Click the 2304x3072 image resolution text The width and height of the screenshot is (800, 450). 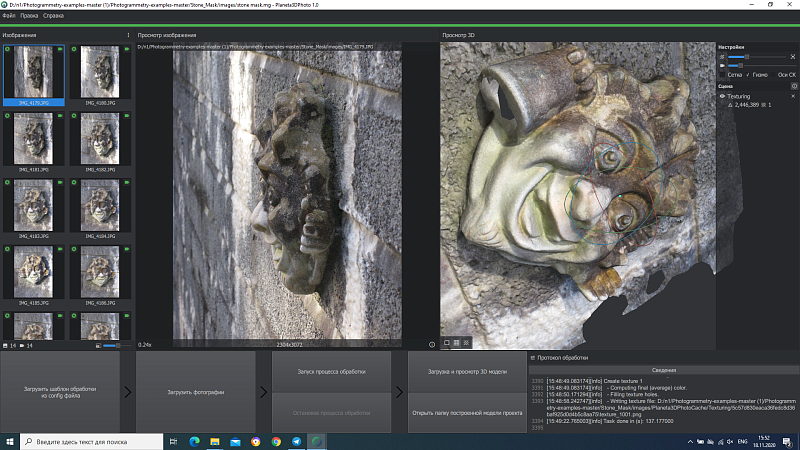tap(289, 345)
